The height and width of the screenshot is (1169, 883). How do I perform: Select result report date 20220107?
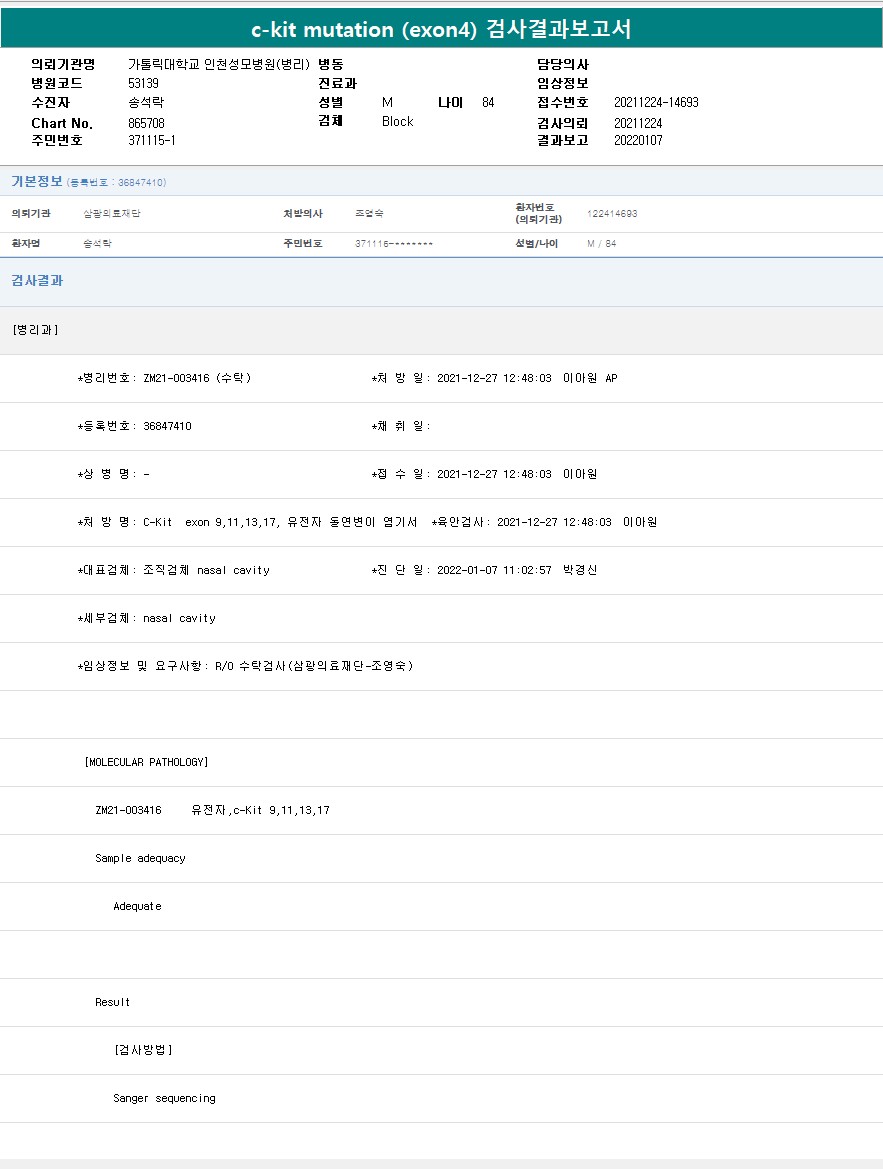(638, 140)
